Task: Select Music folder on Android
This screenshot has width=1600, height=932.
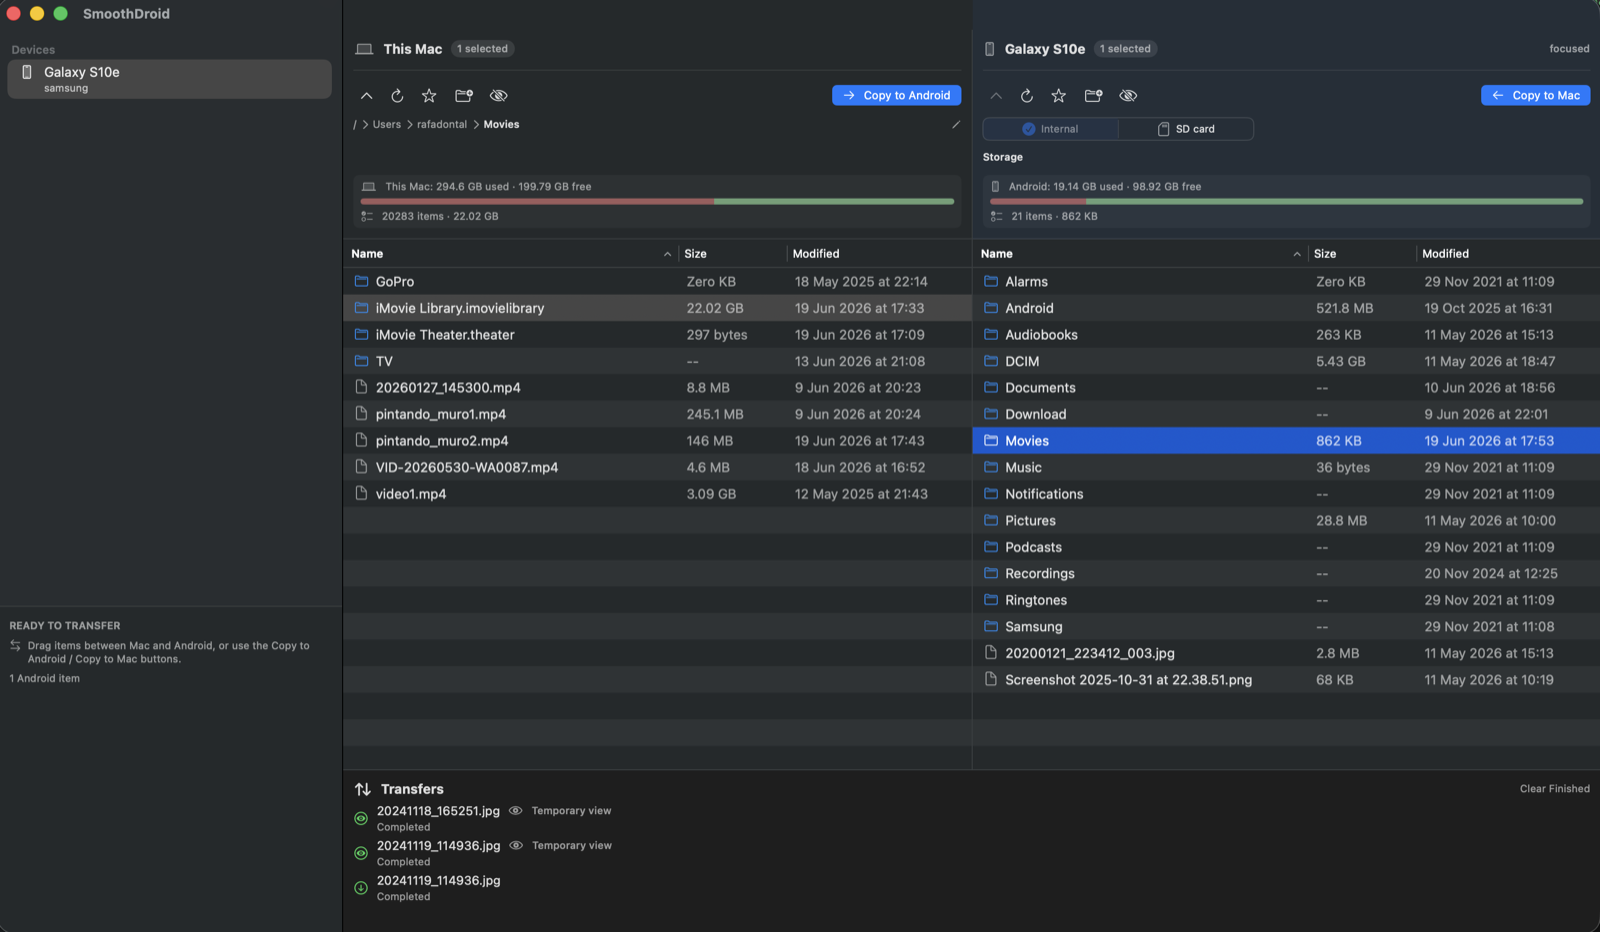Action: tap(1286, 467)
